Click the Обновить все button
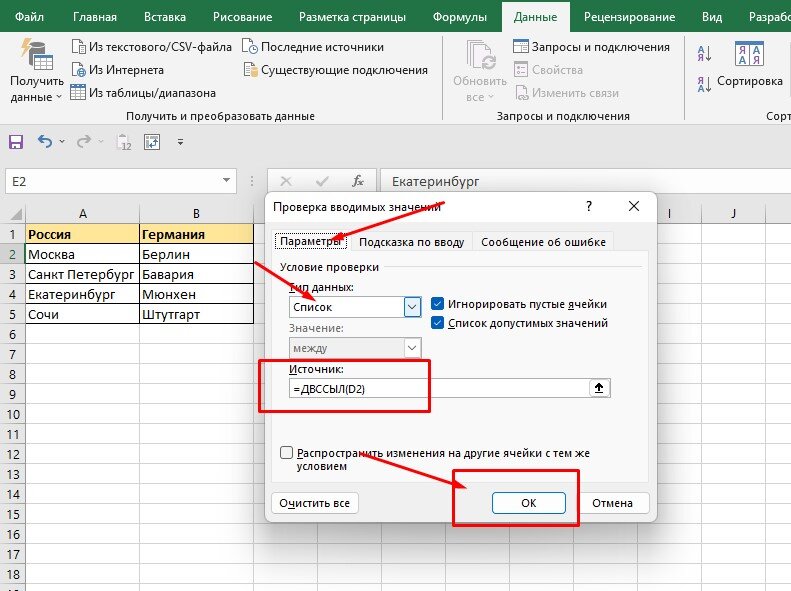The height and width of the screenshot is (591, 791). pyautogui.click(x=480, y=71)
